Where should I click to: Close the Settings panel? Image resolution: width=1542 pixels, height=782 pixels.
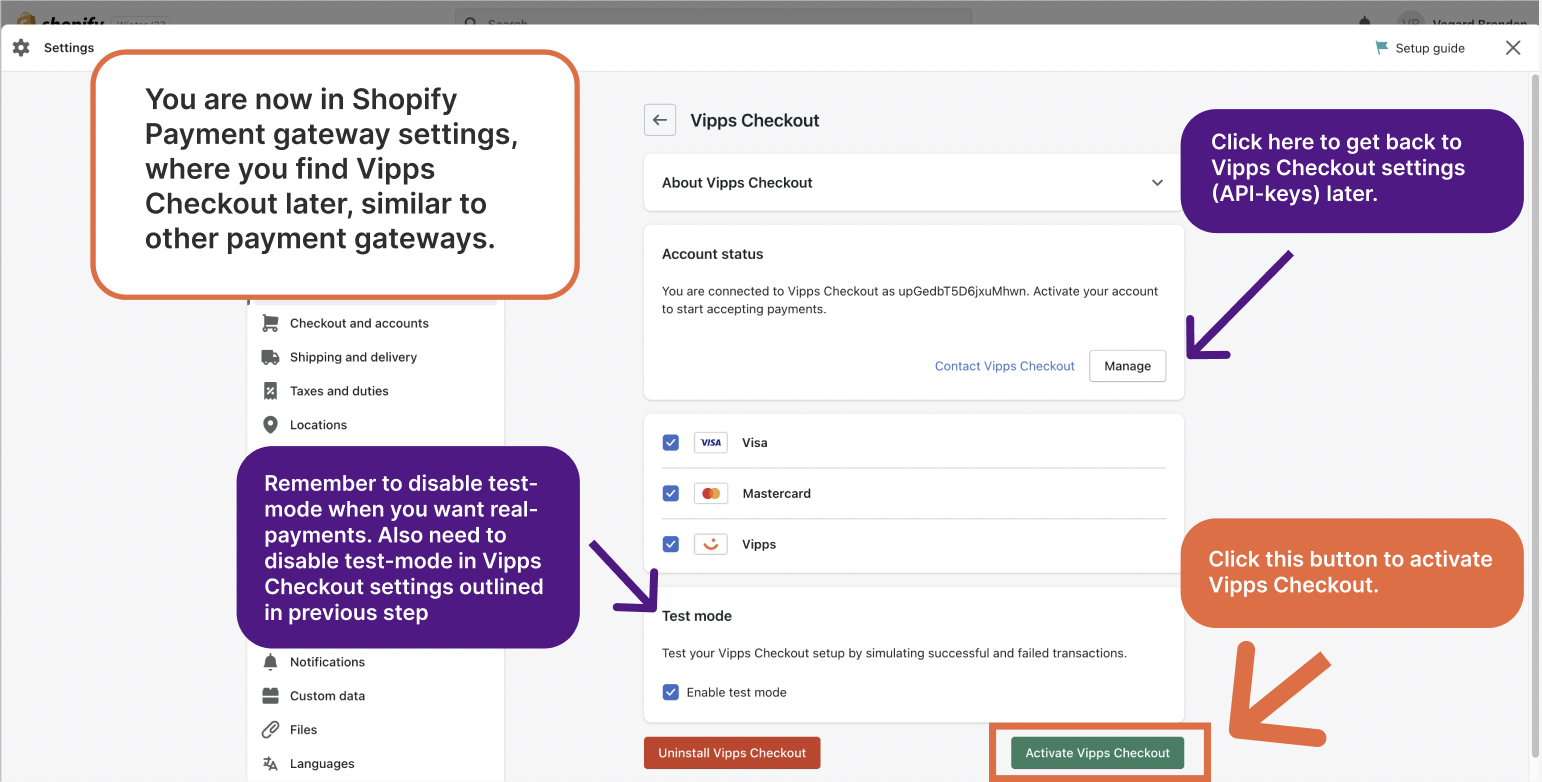1513,48
